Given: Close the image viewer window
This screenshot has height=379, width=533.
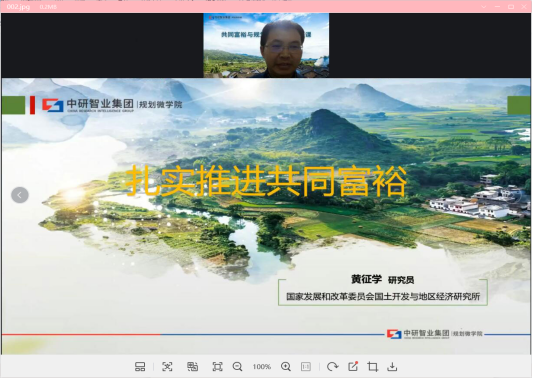Looking at the screenshot, I should coord(524,7).
